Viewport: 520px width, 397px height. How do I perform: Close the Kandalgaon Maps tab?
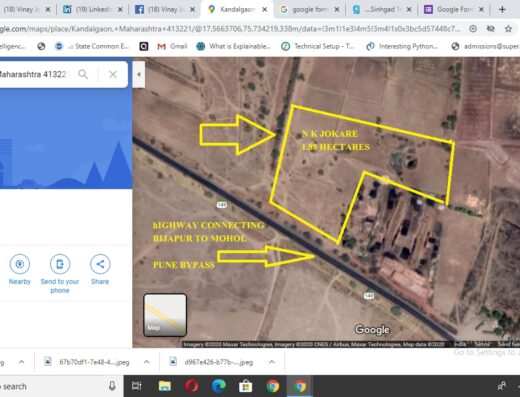coord(264,10)
